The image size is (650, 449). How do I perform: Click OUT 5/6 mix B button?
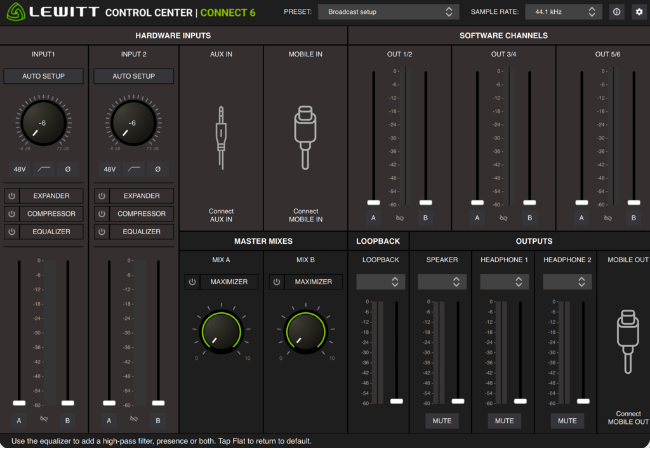point(633,218)
